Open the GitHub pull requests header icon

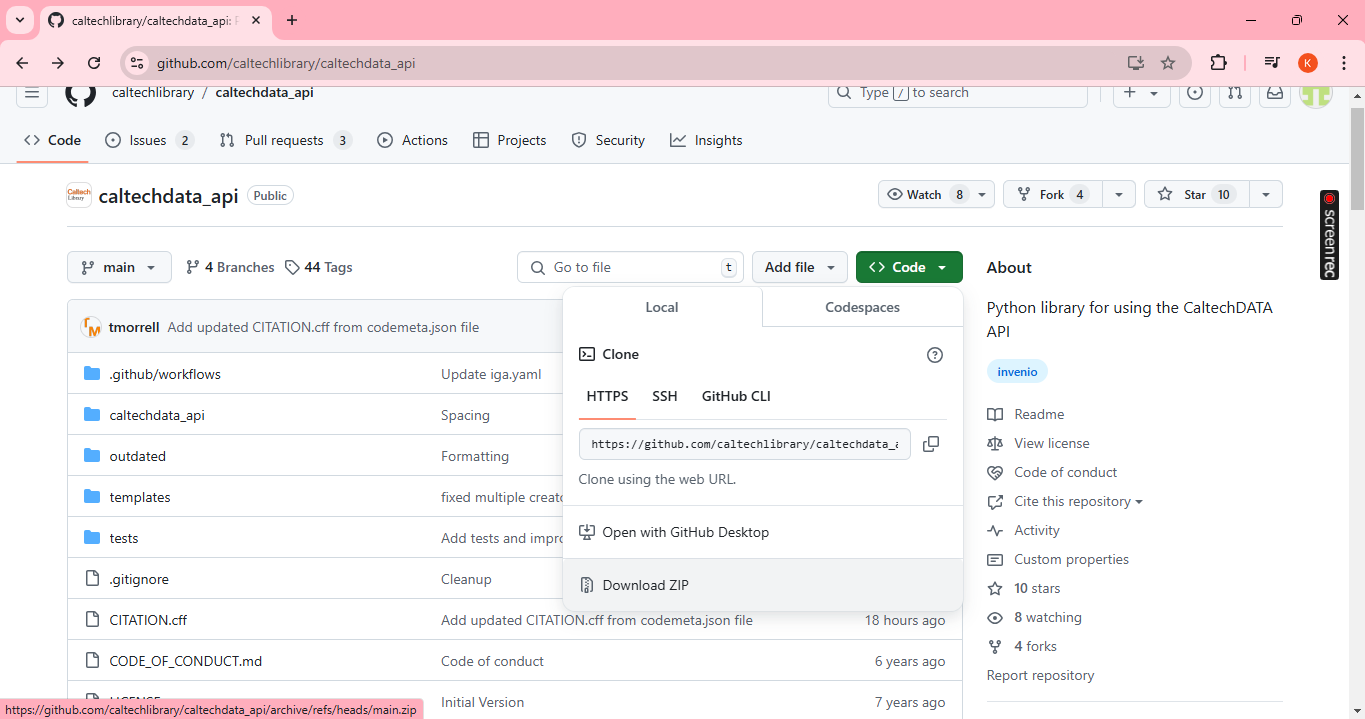click(1235, 93)
